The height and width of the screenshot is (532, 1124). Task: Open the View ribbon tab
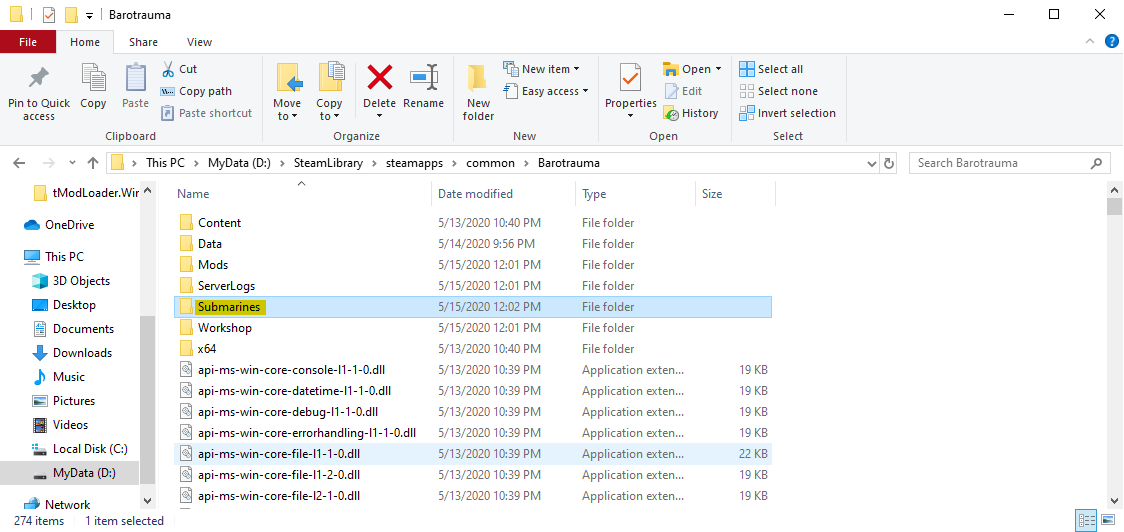(x=199, y=42)
